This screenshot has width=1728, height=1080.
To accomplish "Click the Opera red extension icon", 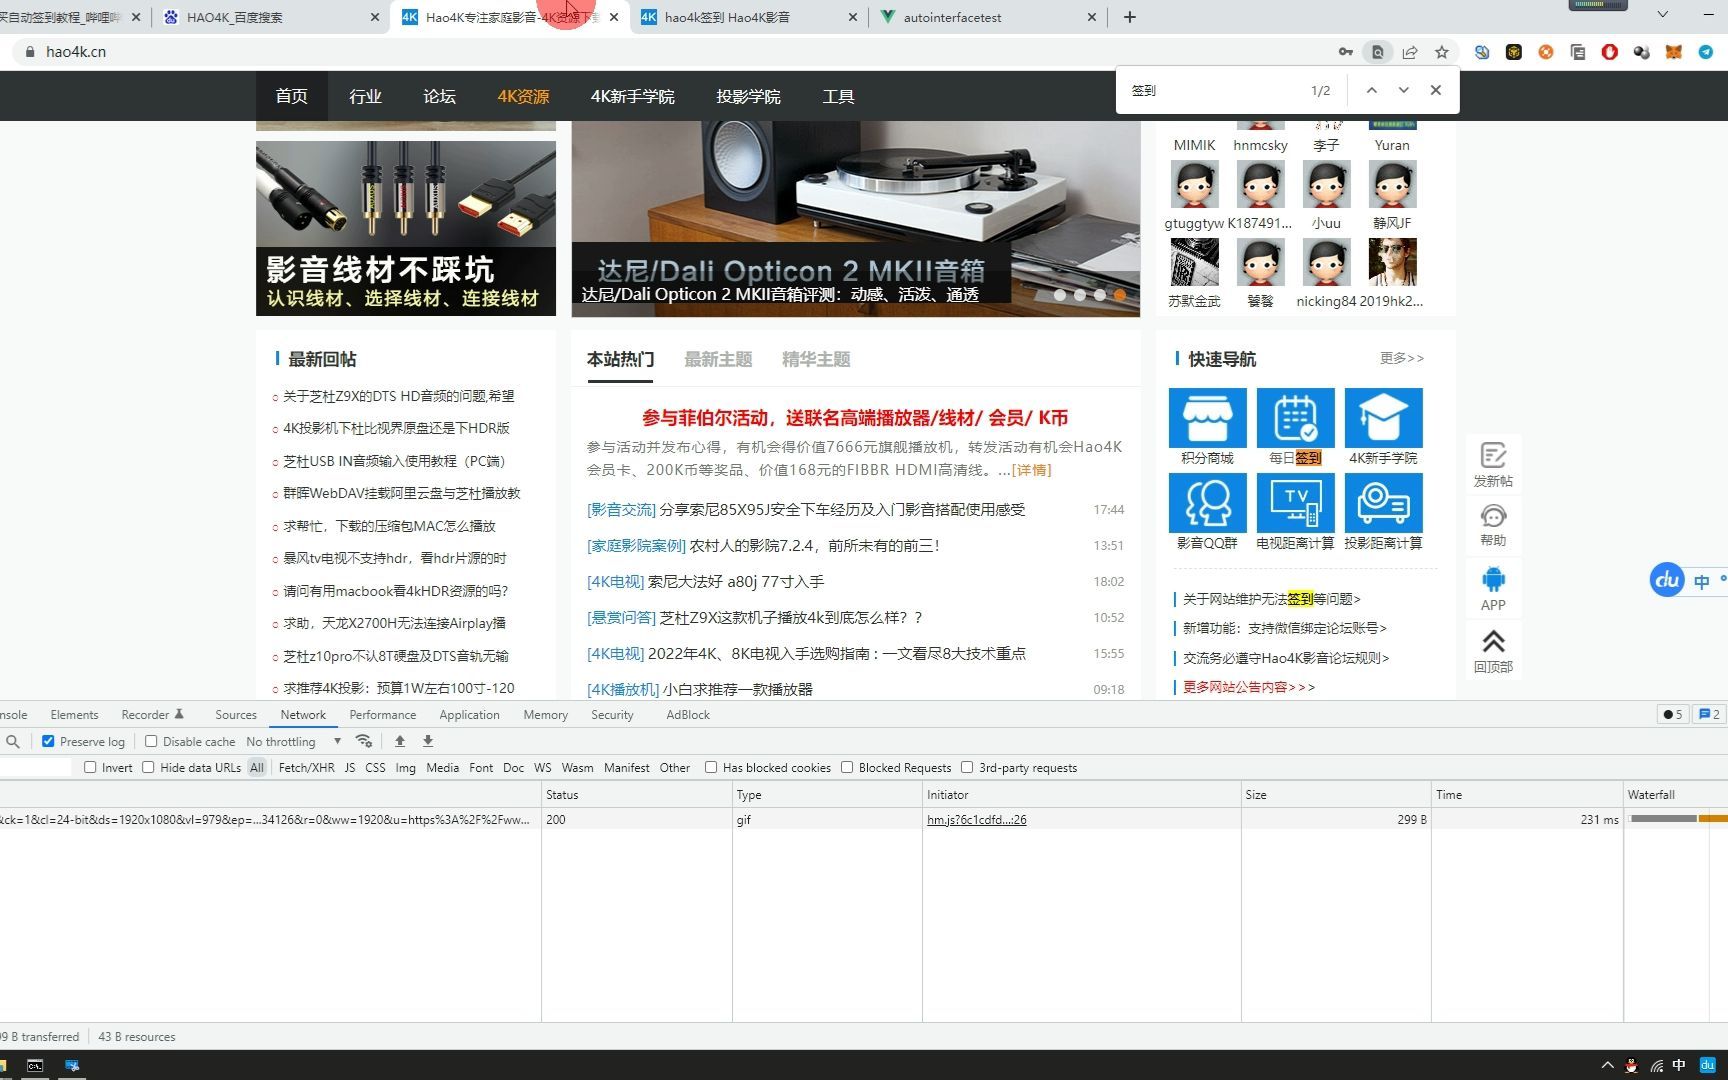I will pos(1609,52).
